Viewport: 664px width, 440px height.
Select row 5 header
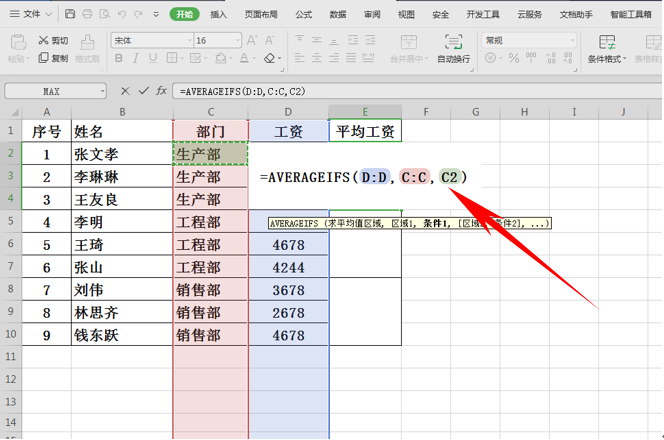tap(11, 221)
